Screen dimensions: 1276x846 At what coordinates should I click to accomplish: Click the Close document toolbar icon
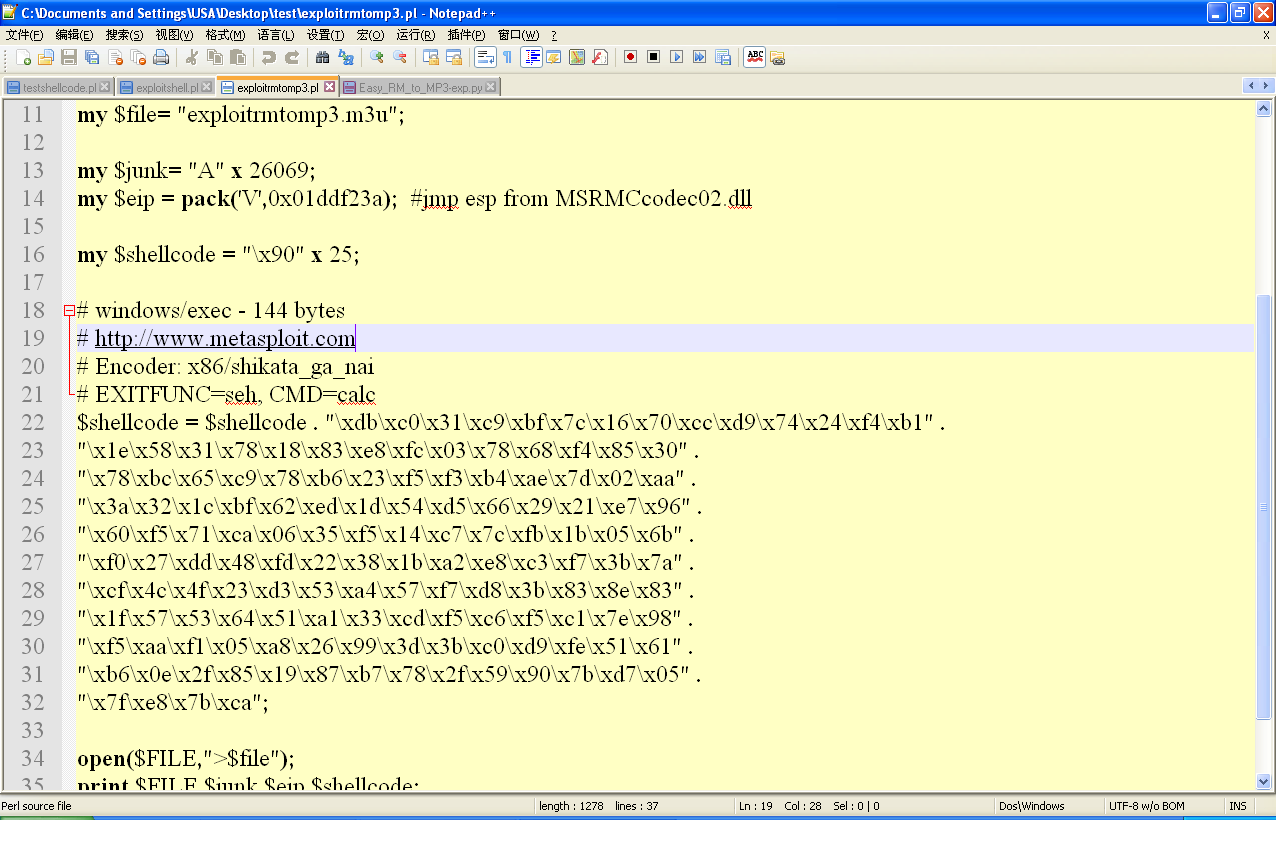[115, 57]
